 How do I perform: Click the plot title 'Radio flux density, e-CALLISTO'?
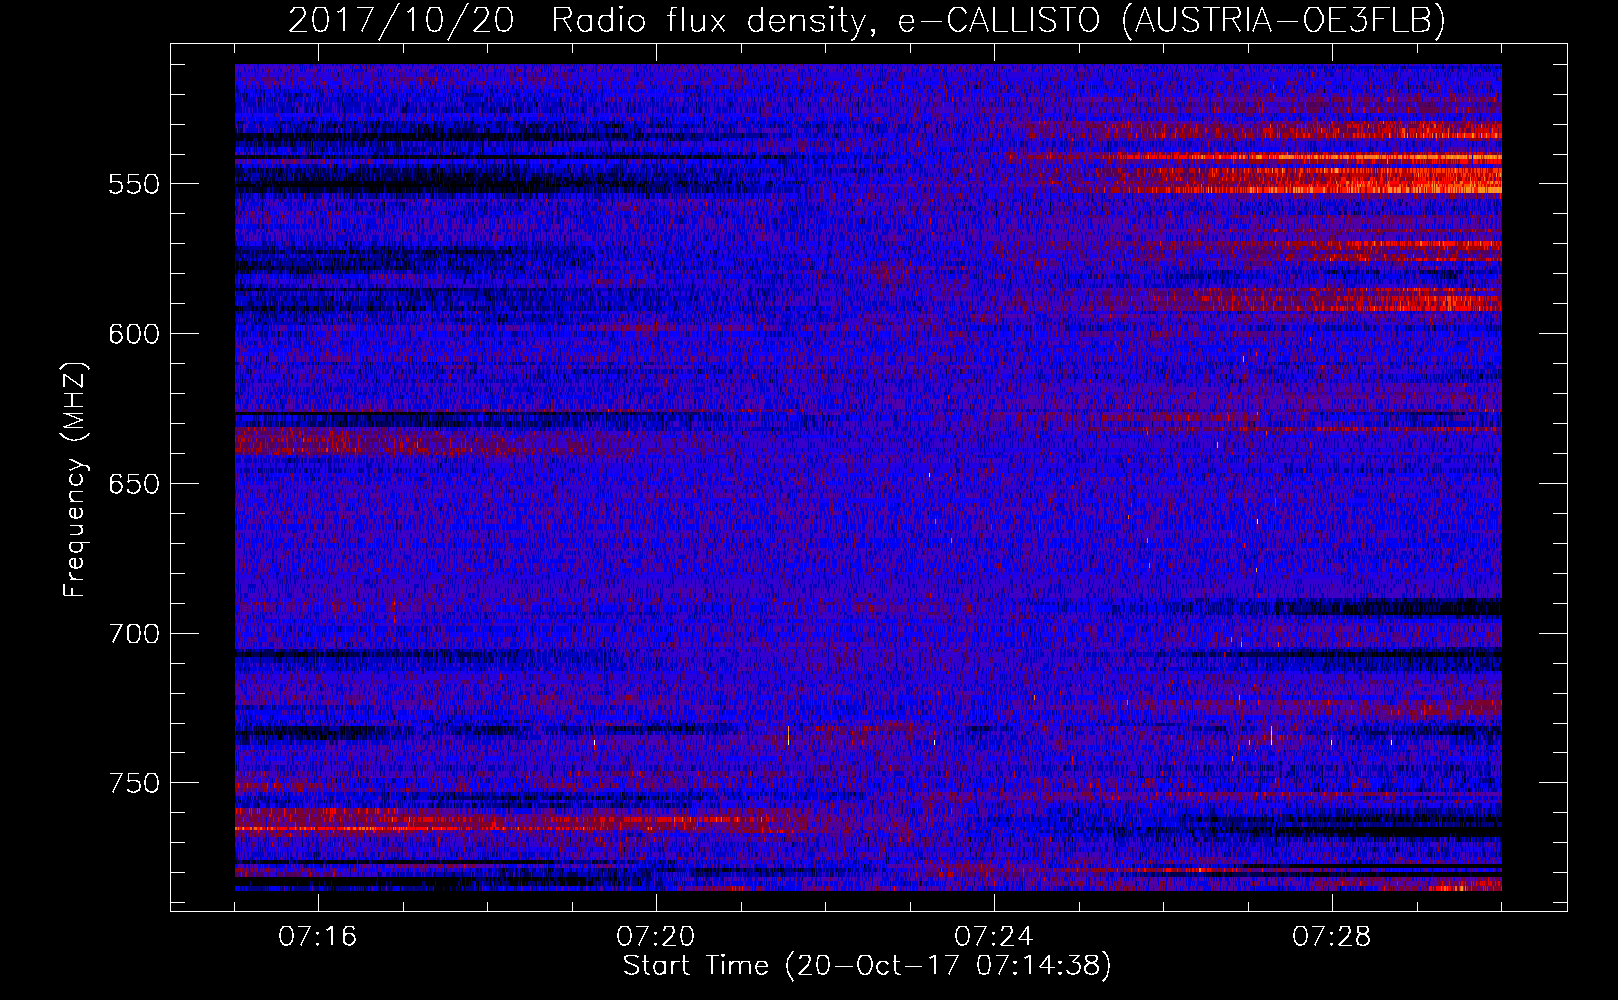(826, 20)
